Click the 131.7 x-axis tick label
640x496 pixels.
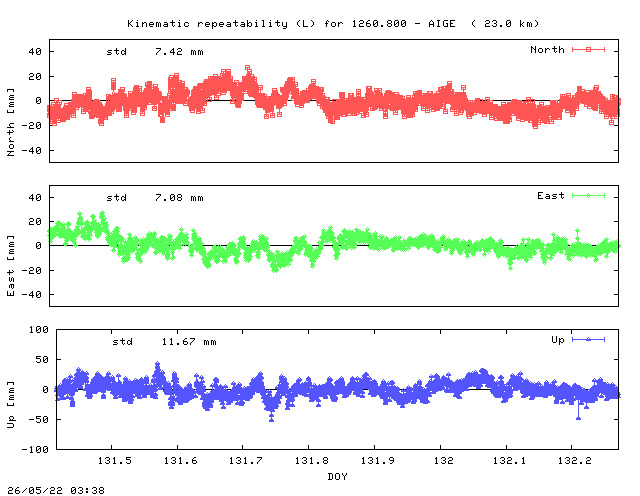(x=246, y=461)
